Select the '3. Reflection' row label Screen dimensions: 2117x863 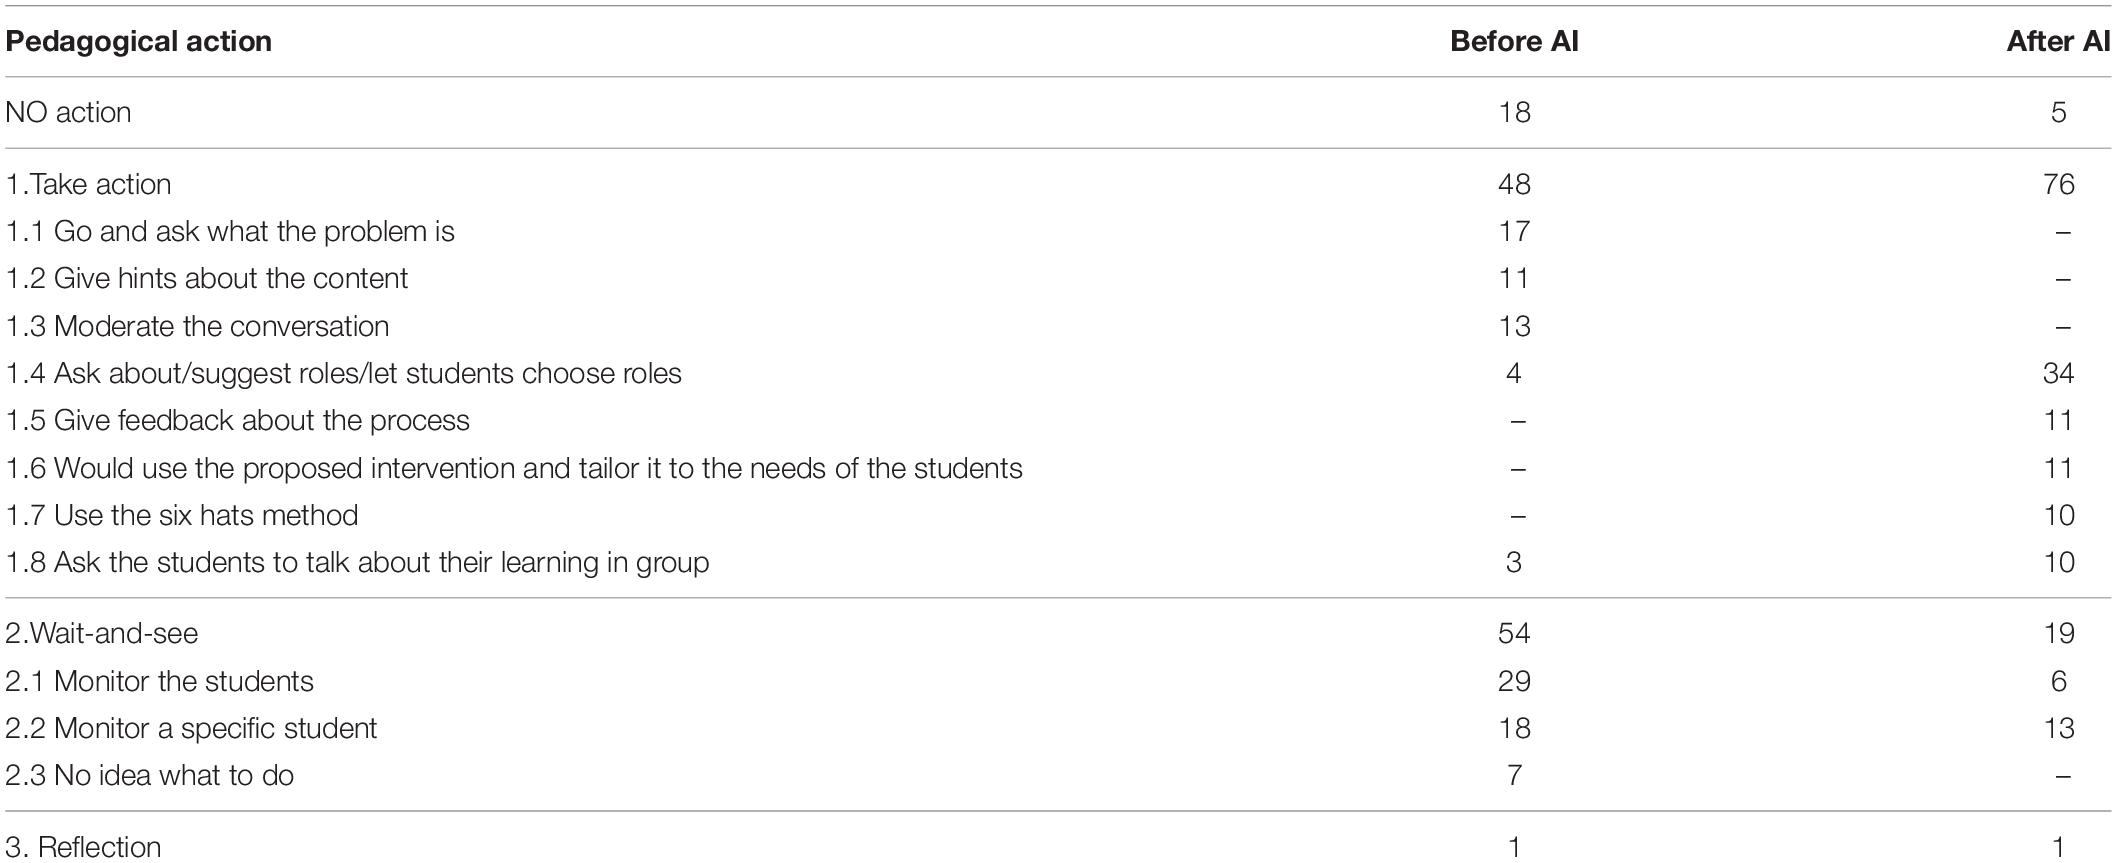pos(83,846)
